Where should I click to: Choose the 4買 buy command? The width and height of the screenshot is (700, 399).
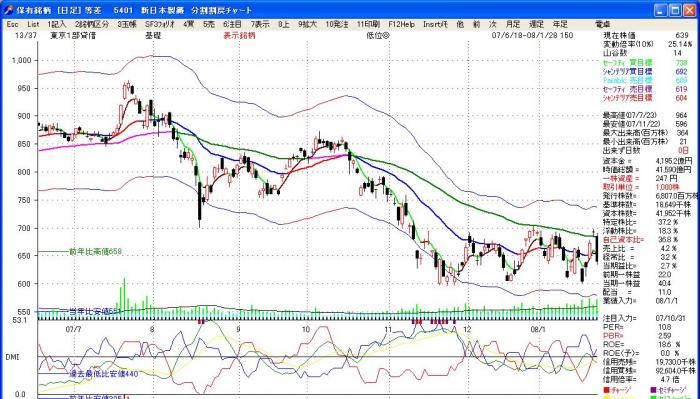pos(188,24)
